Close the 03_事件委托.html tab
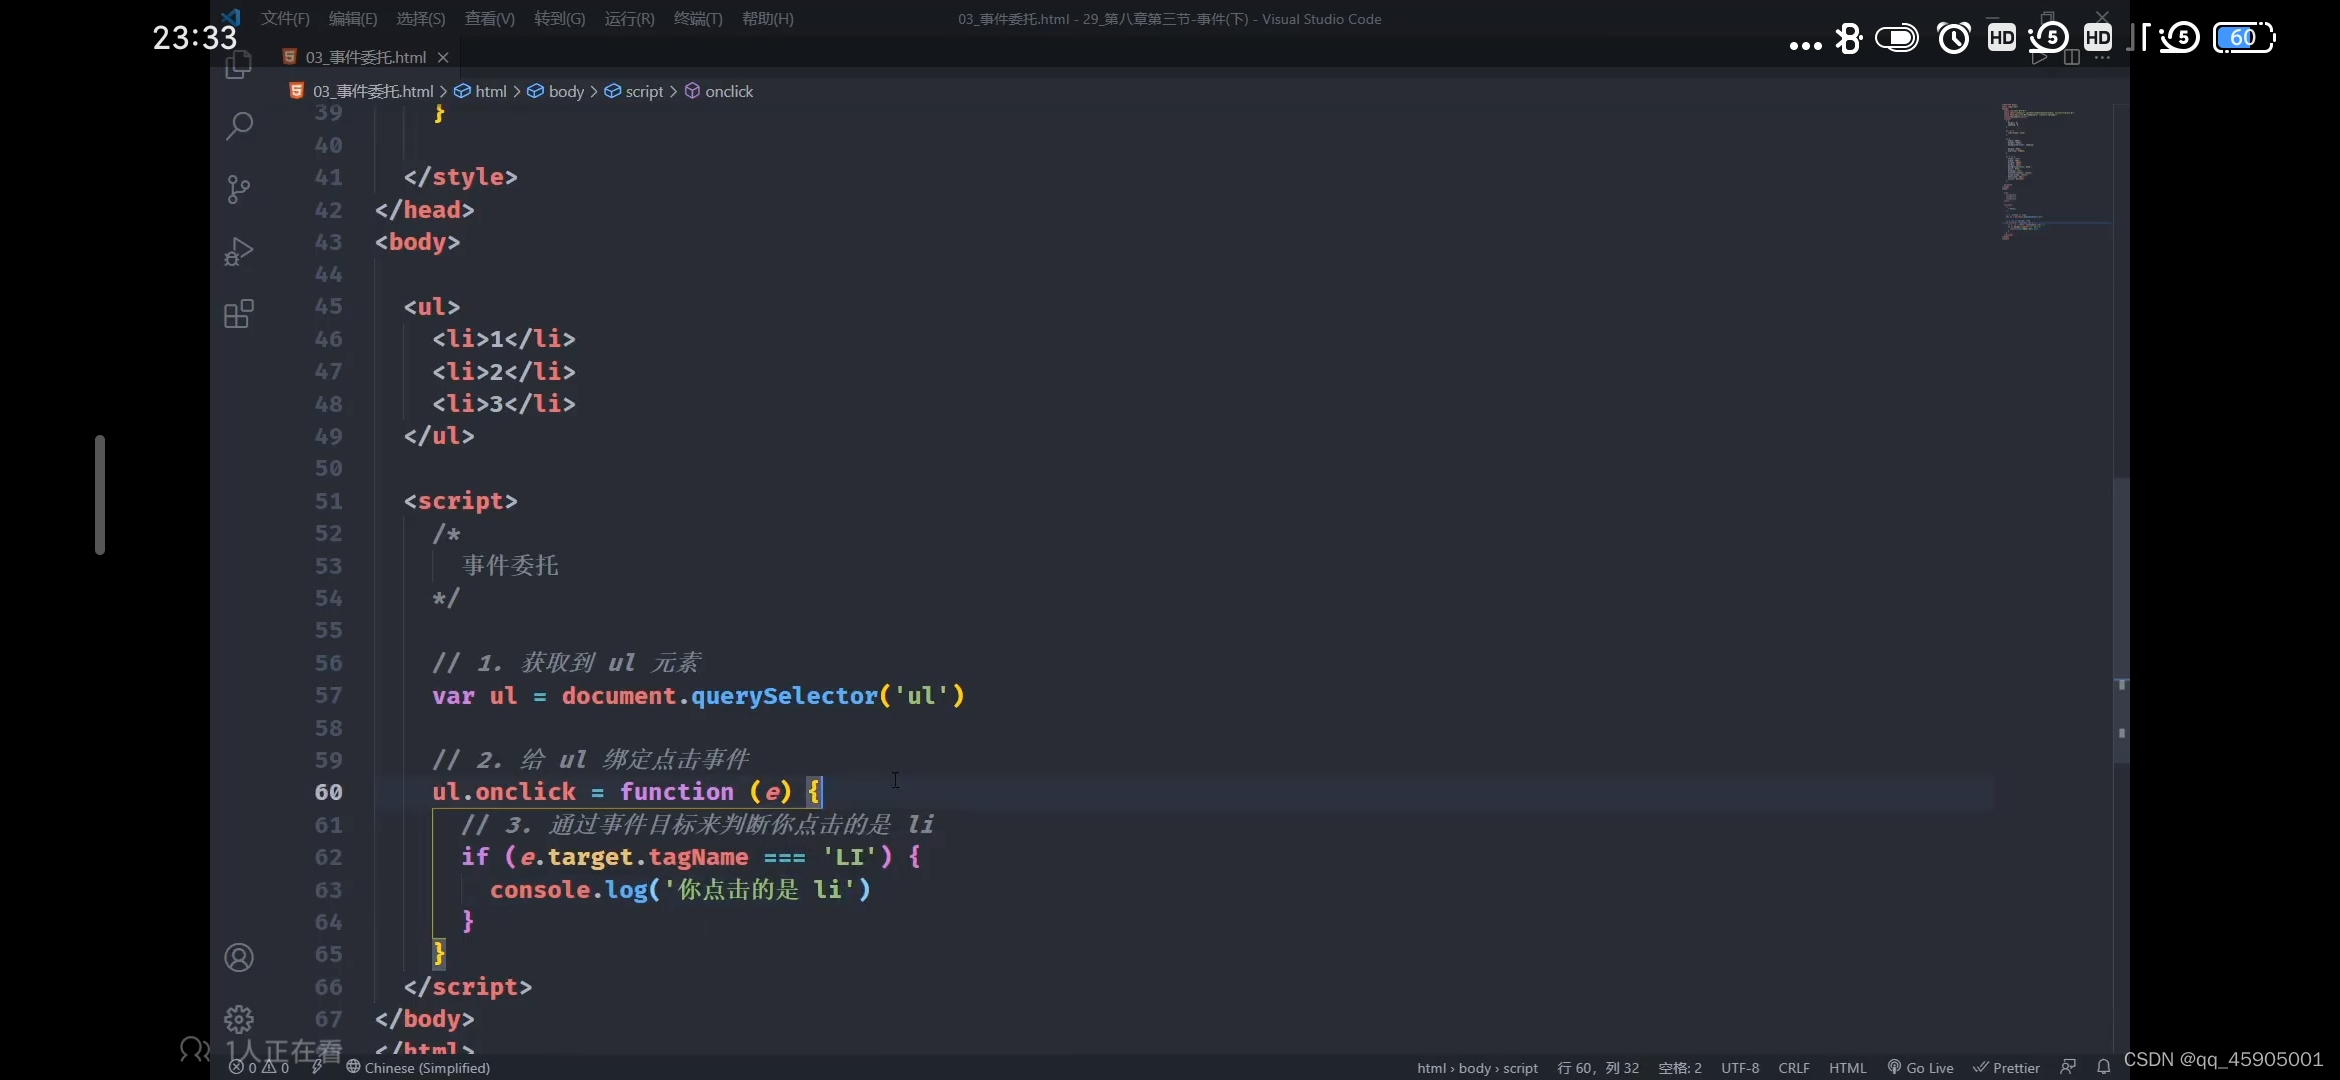This screenshot has width=2340, height=1080. coord(443,57)
